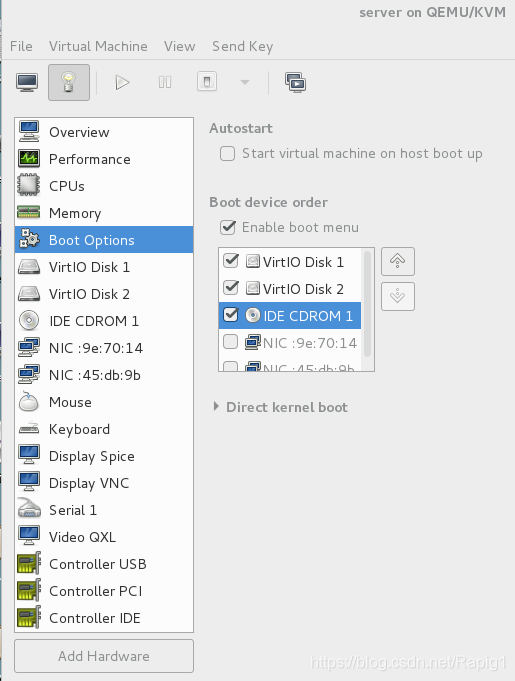Select NIC :9e:70:14 row in boot order

(x=290, y=343)
